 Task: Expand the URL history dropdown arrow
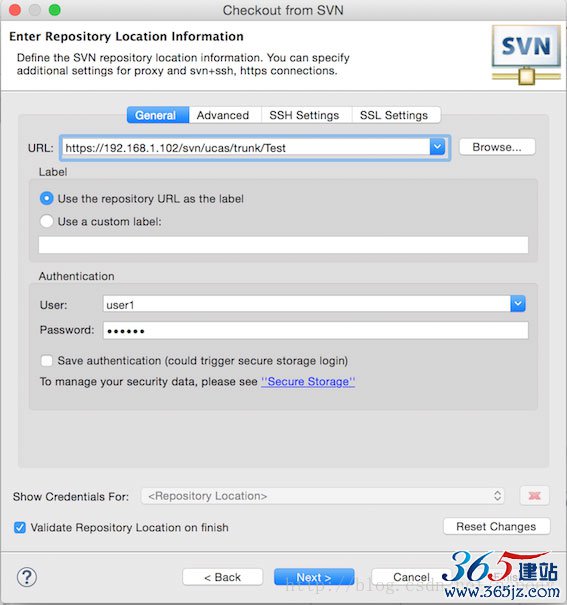point(437,147)
